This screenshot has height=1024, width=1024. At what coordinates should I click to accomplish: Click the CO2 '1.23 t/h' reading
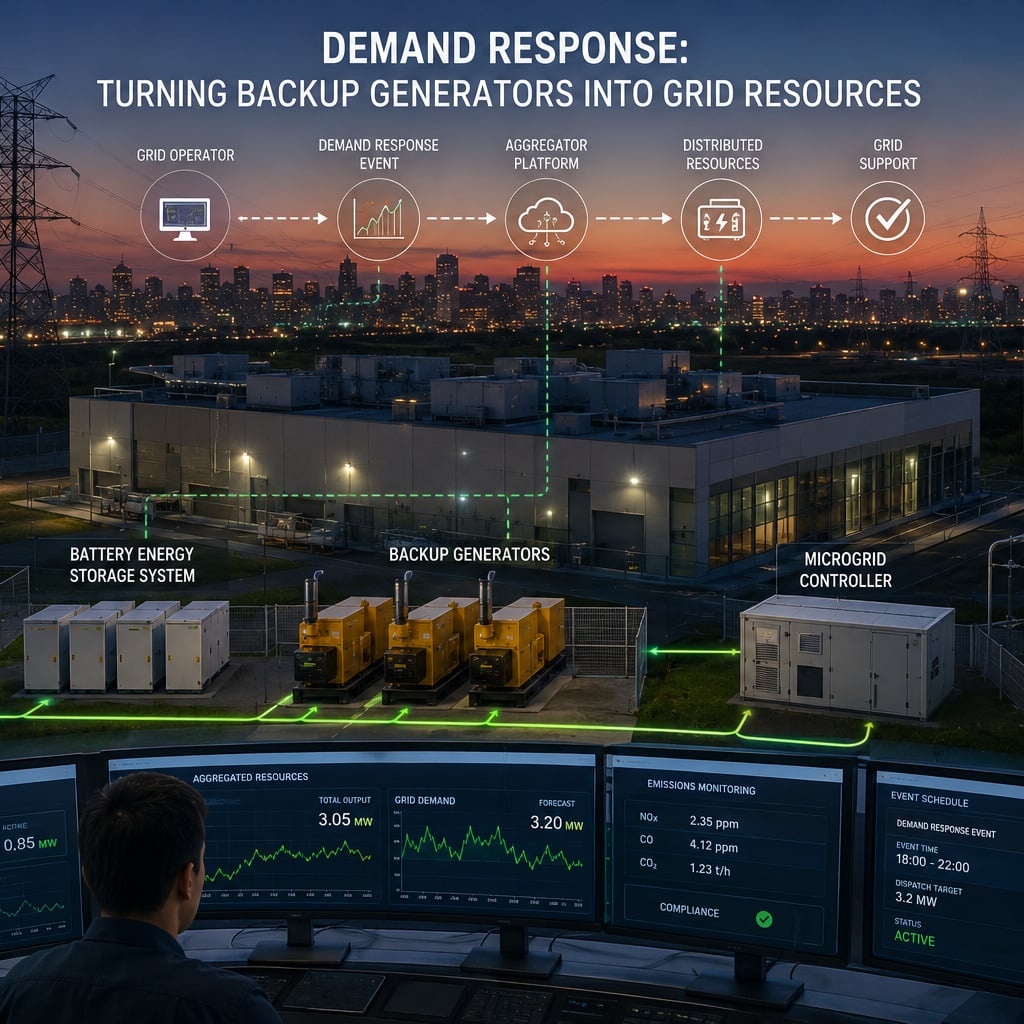[710, 869]
